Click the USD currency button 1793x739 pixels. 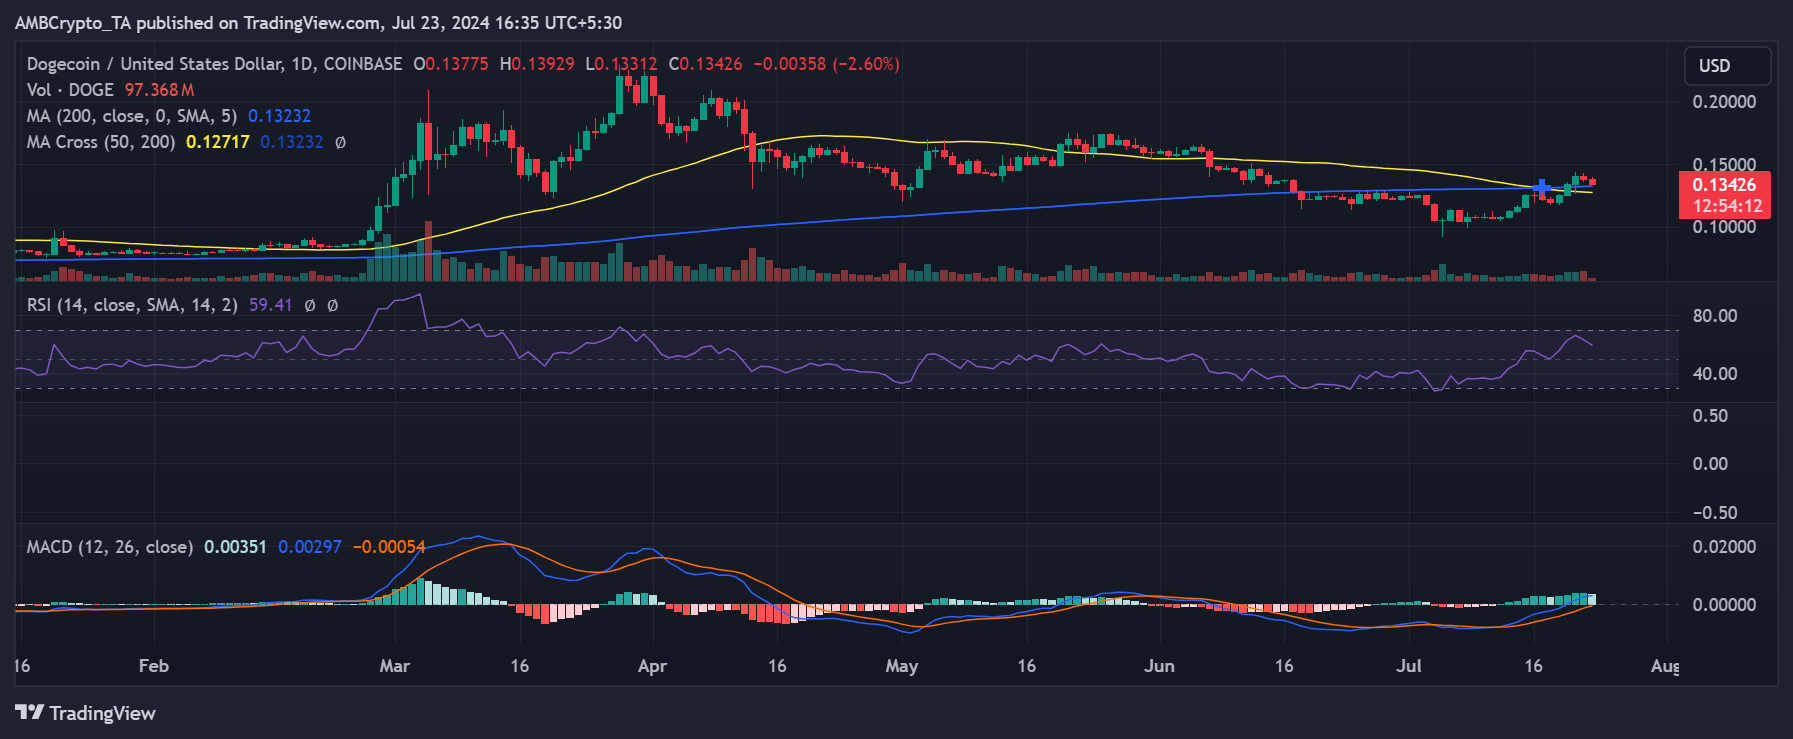(x=1727, y=66)
